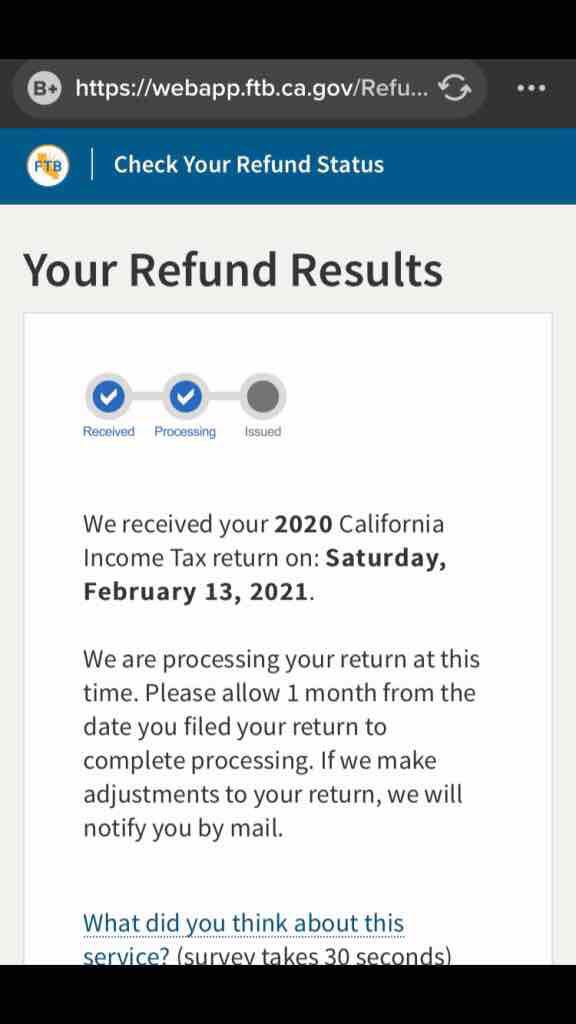The height and width of the screenshot is (1024, 576).
Task: Click the FTB logo icon
Action: tap(45, 164)
